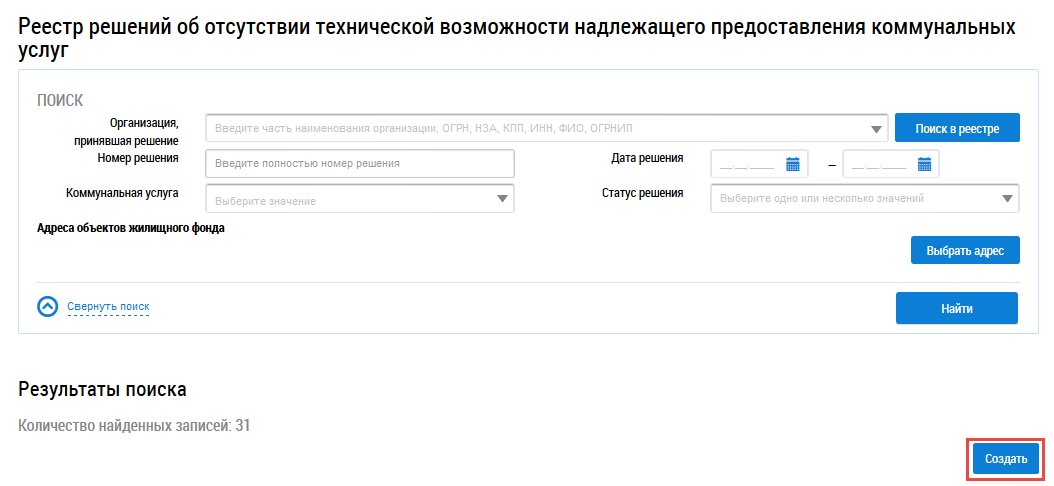Click the Адреса объектов жилищного фонда label

(130, 229)
